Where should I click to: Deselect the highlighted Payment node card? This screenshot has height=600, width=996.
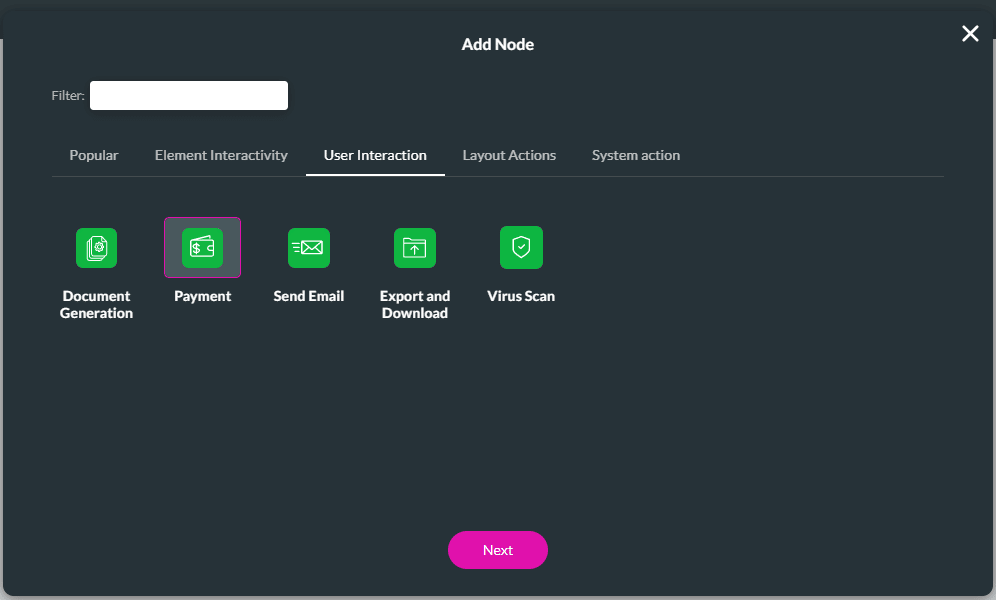[x=202, y=248]
